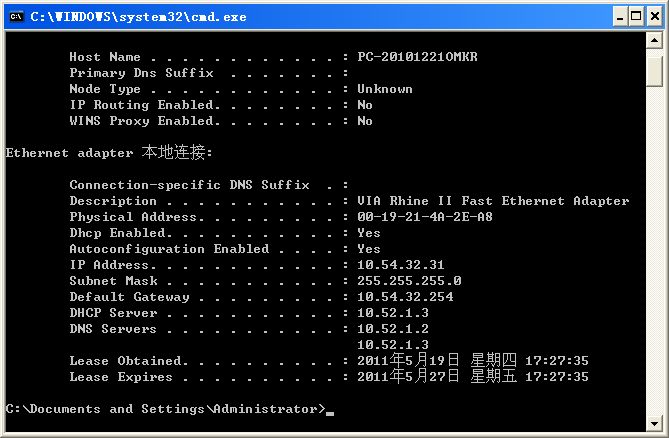This screenshot has width=669, height=438.
Task: Click the first DNS server 10.52.1.2
Action: [393, 329]
